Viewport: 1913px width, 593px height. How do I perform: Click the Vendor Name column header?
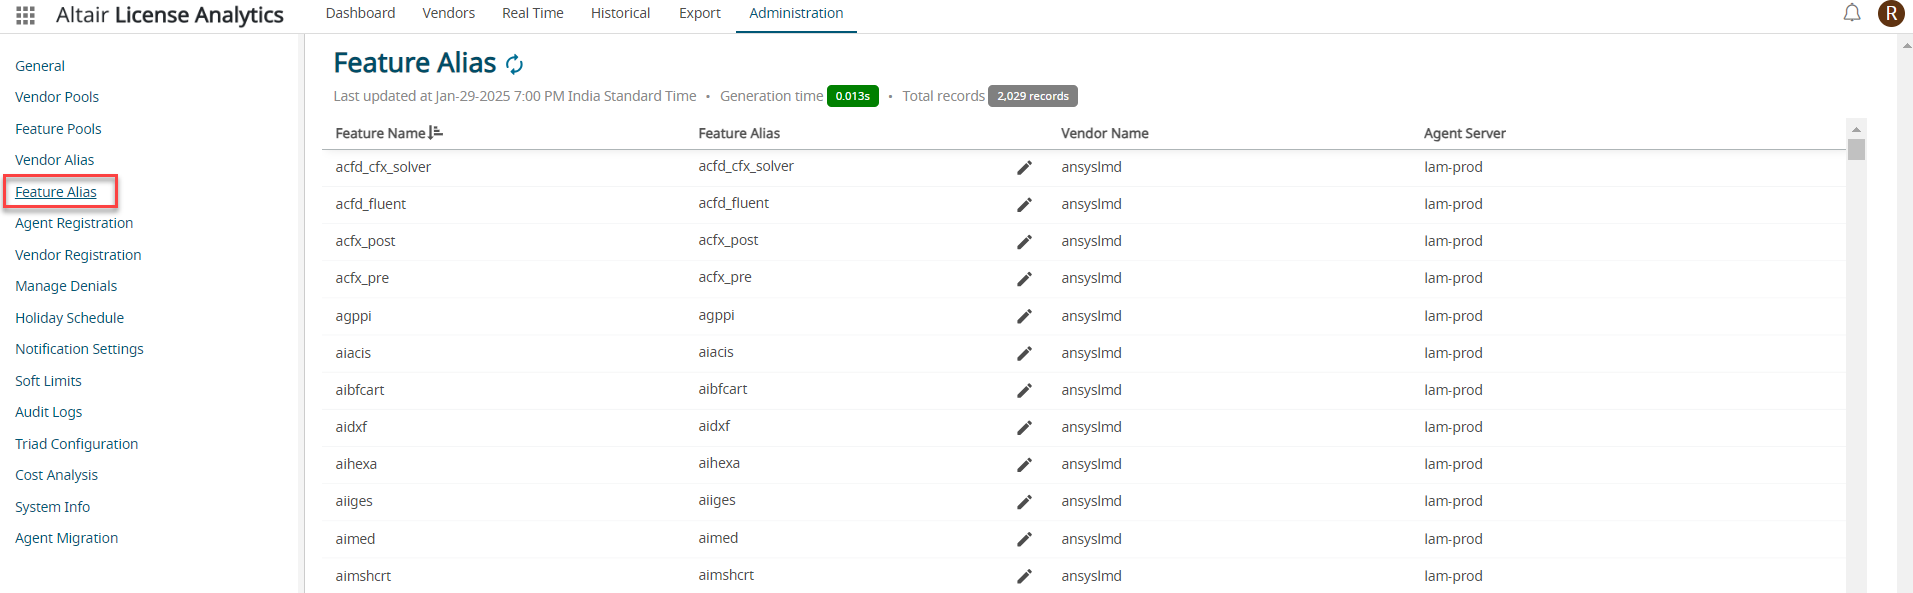(1104, 133)
